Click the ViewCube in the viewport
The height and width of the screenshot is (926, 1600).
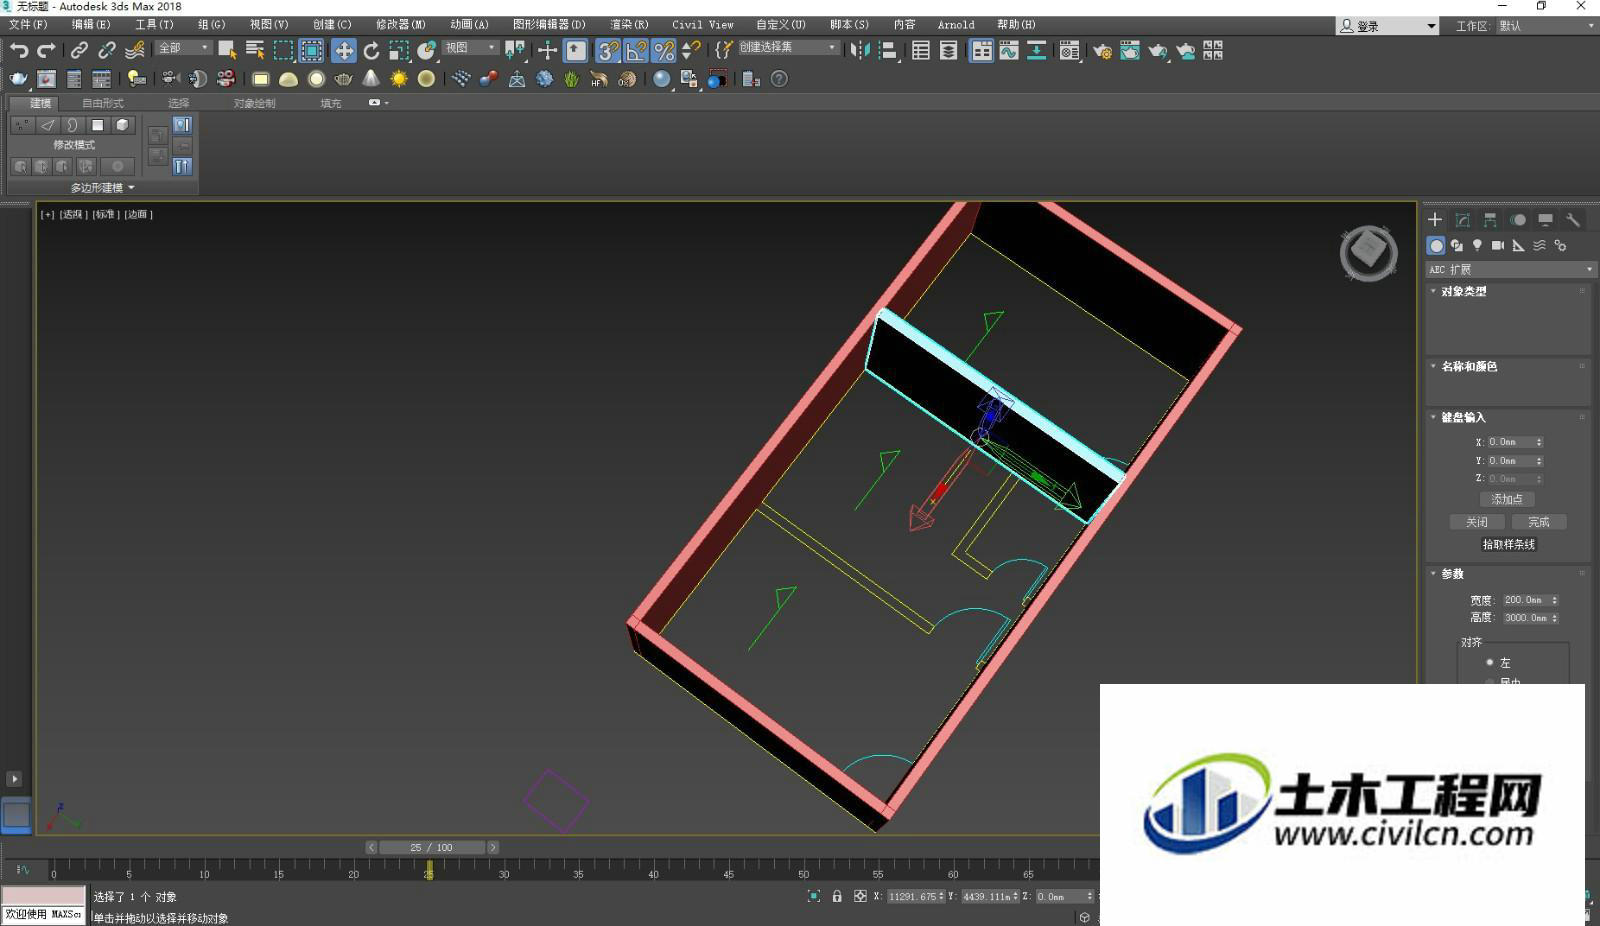1368,252
